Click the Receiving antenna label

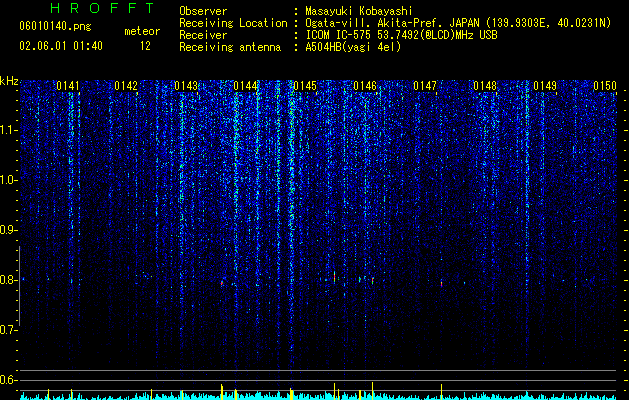[230, 47]
